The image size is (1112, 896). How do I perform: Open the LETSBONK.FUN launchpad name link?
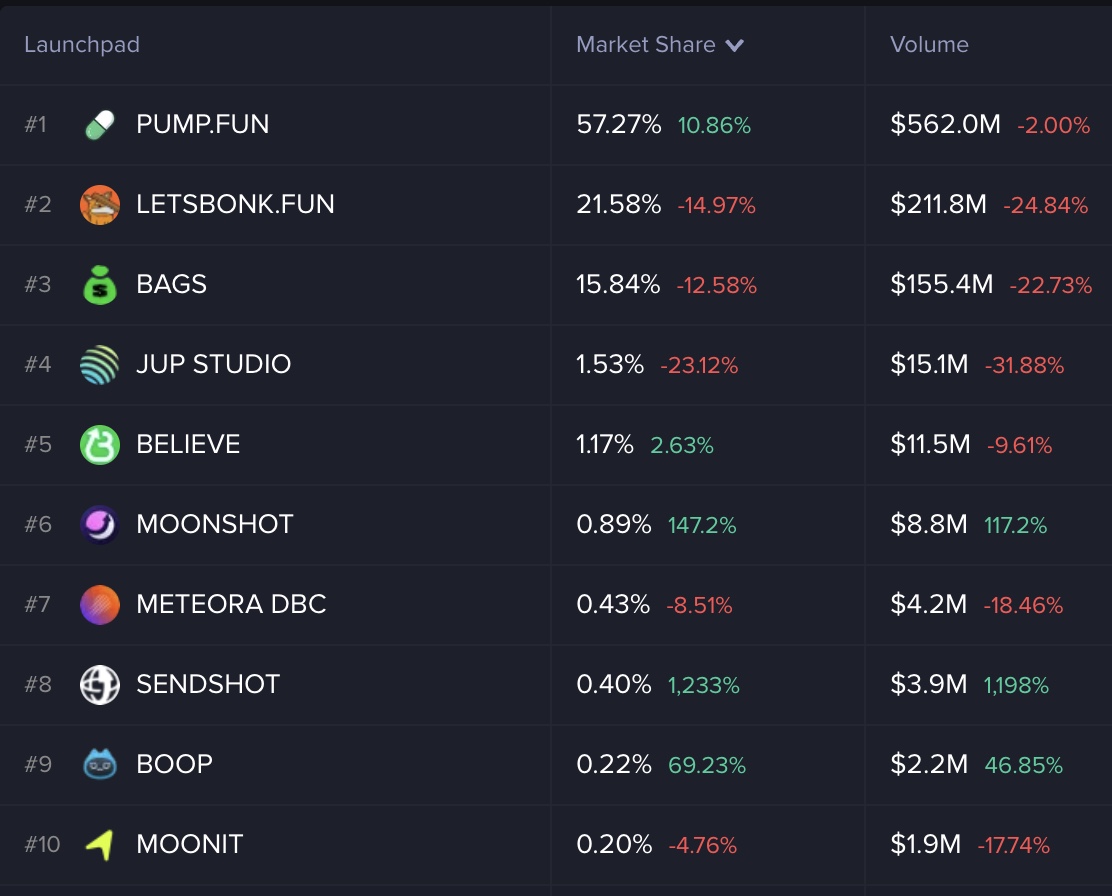pyautogui.click(x=235, y=204)
